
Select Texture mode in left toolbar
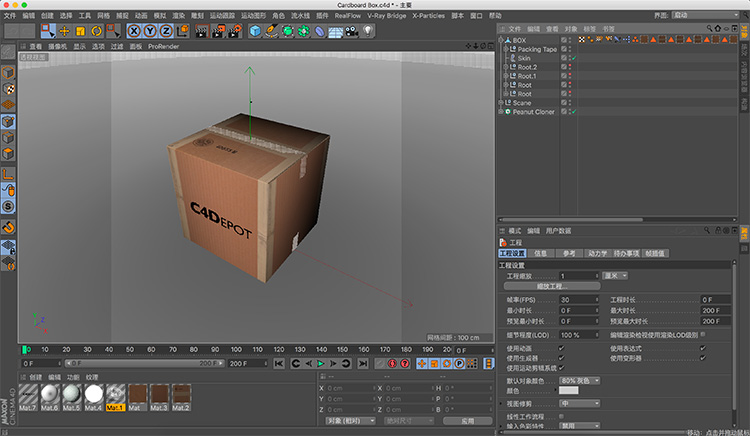(x=8, y=89)
